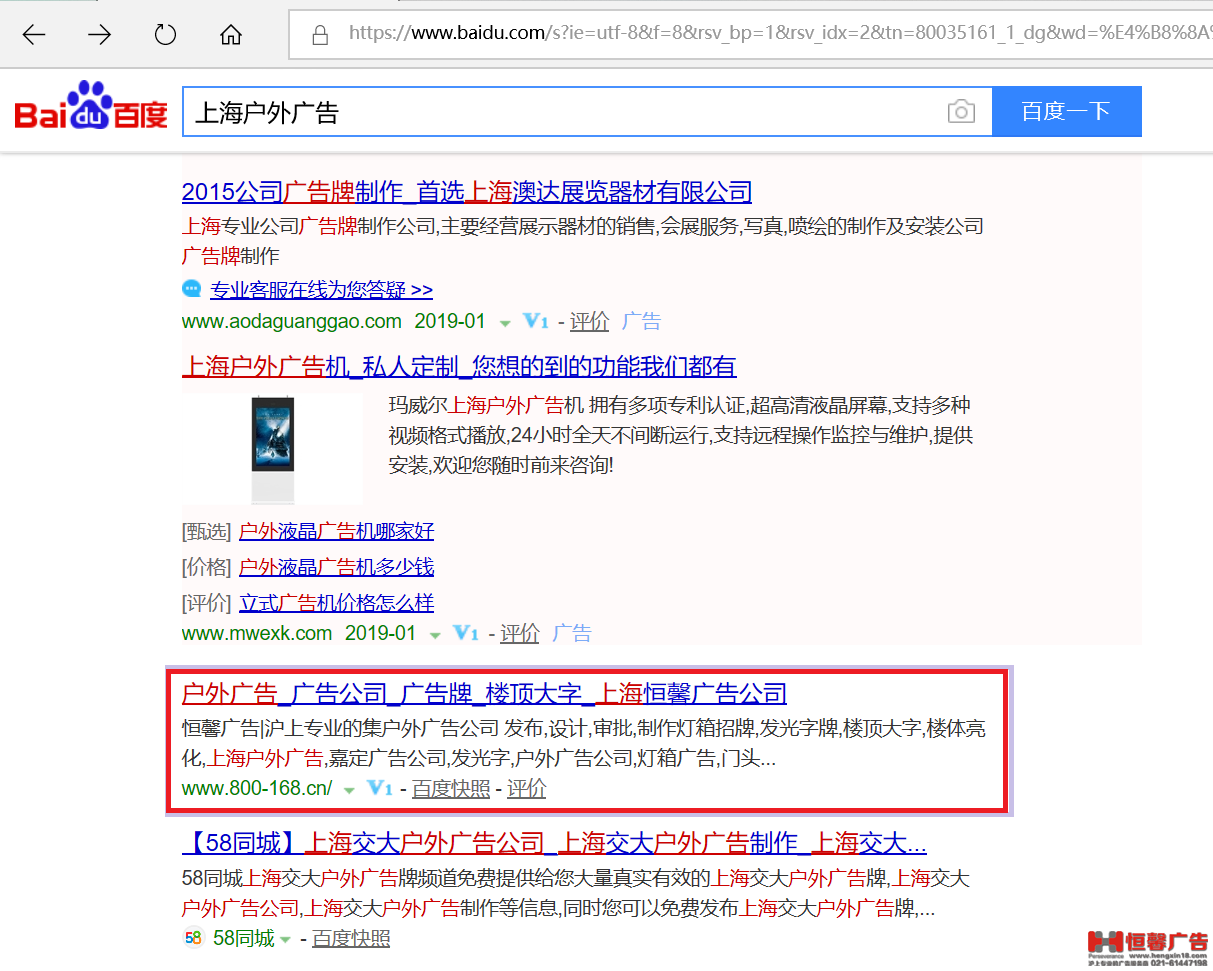Screen dimensions: 1213x971
Task: Open 评价 link on 800-168.cn result
Action: pos(526,789)
